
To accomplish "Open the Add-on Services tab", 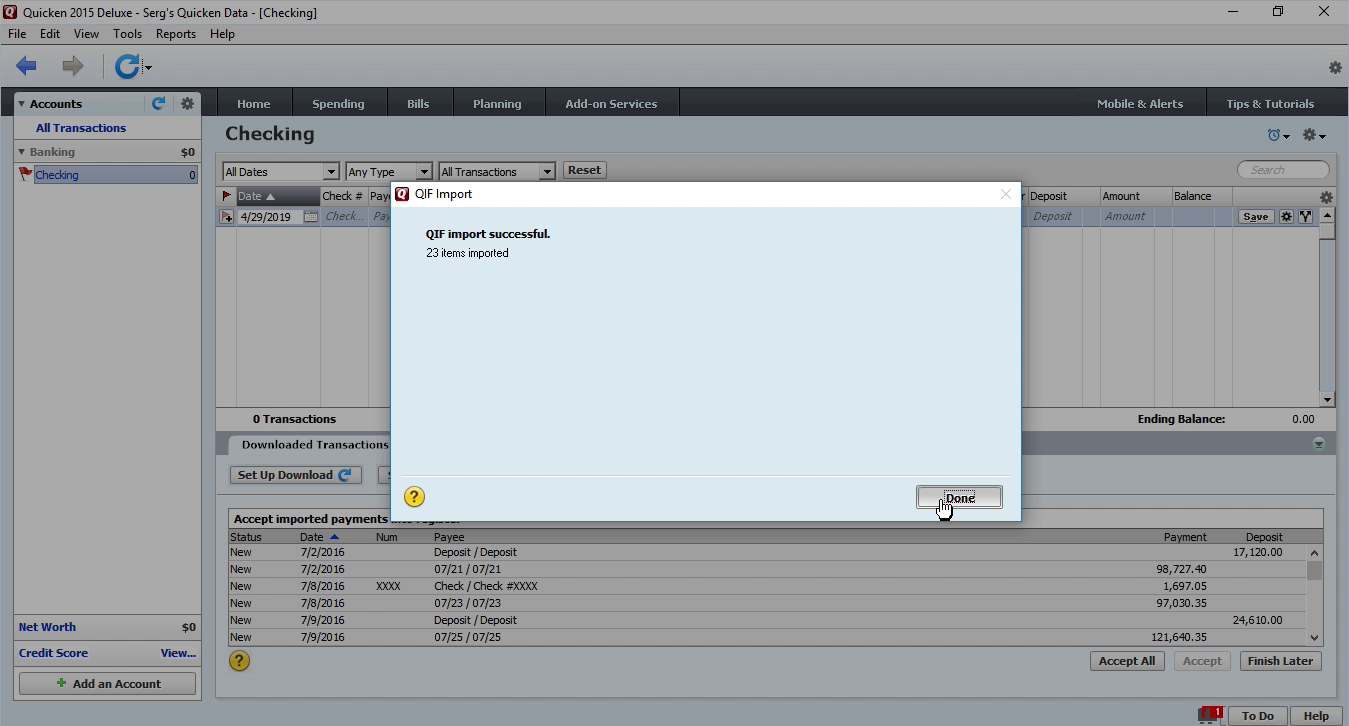I will (611, 103).
